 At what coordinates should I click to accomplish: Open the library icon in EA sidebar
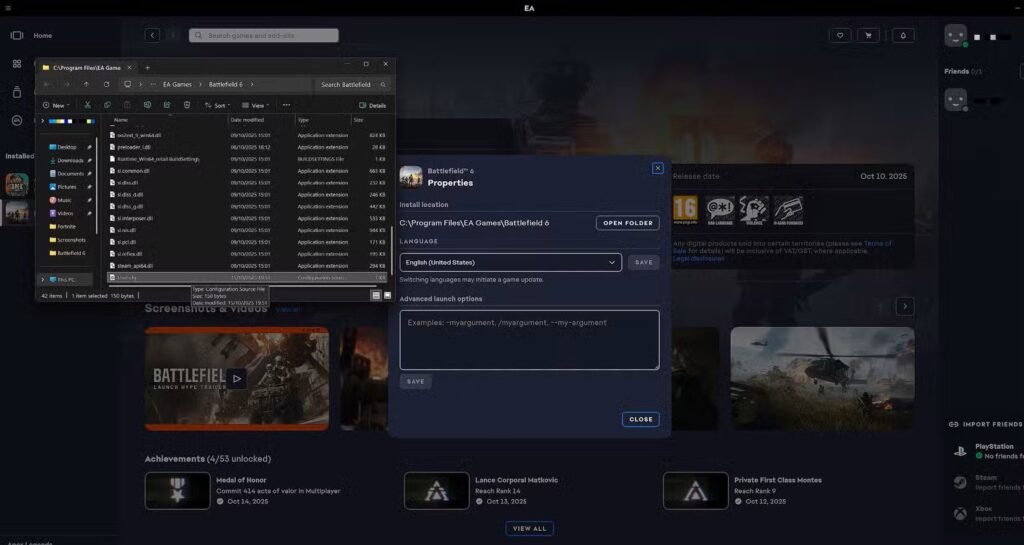[x=17, y=92]
